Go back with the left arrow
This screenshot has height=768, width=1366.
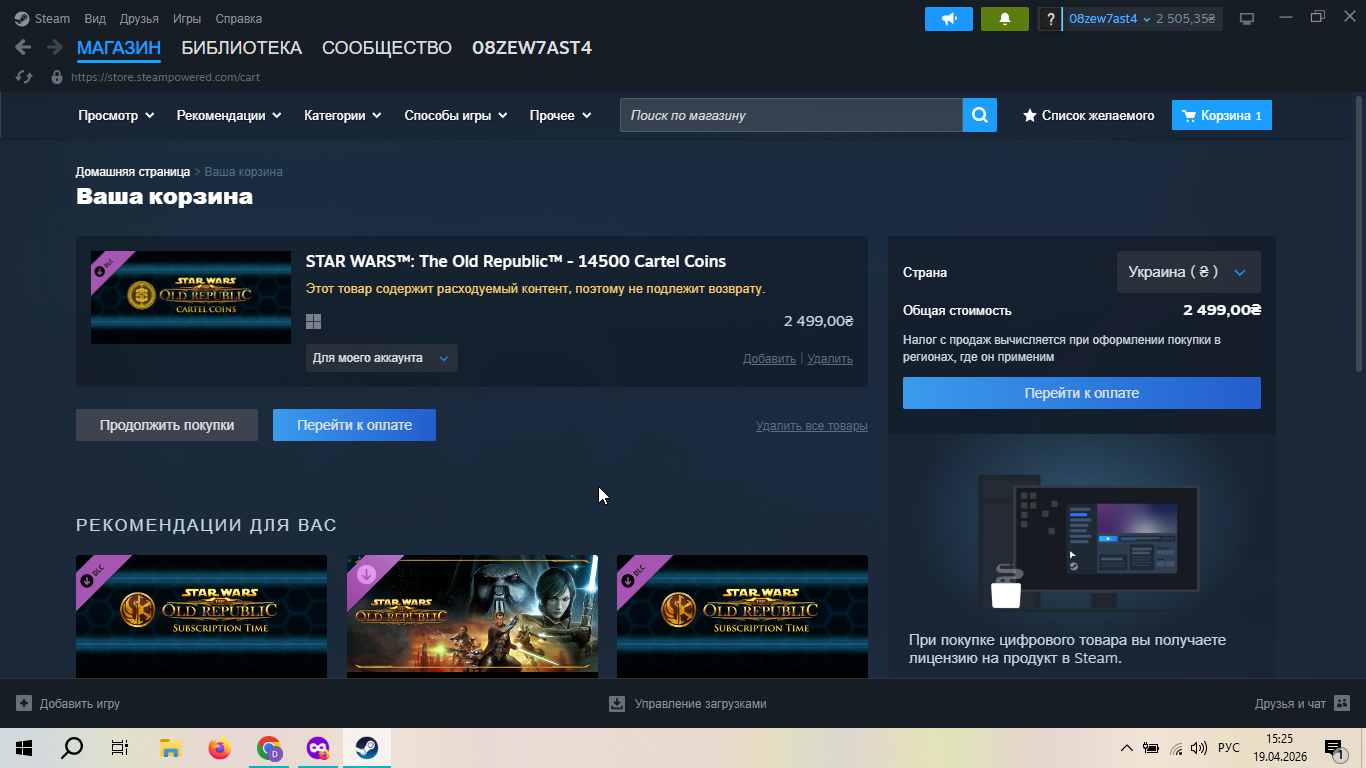pos(23,47)
